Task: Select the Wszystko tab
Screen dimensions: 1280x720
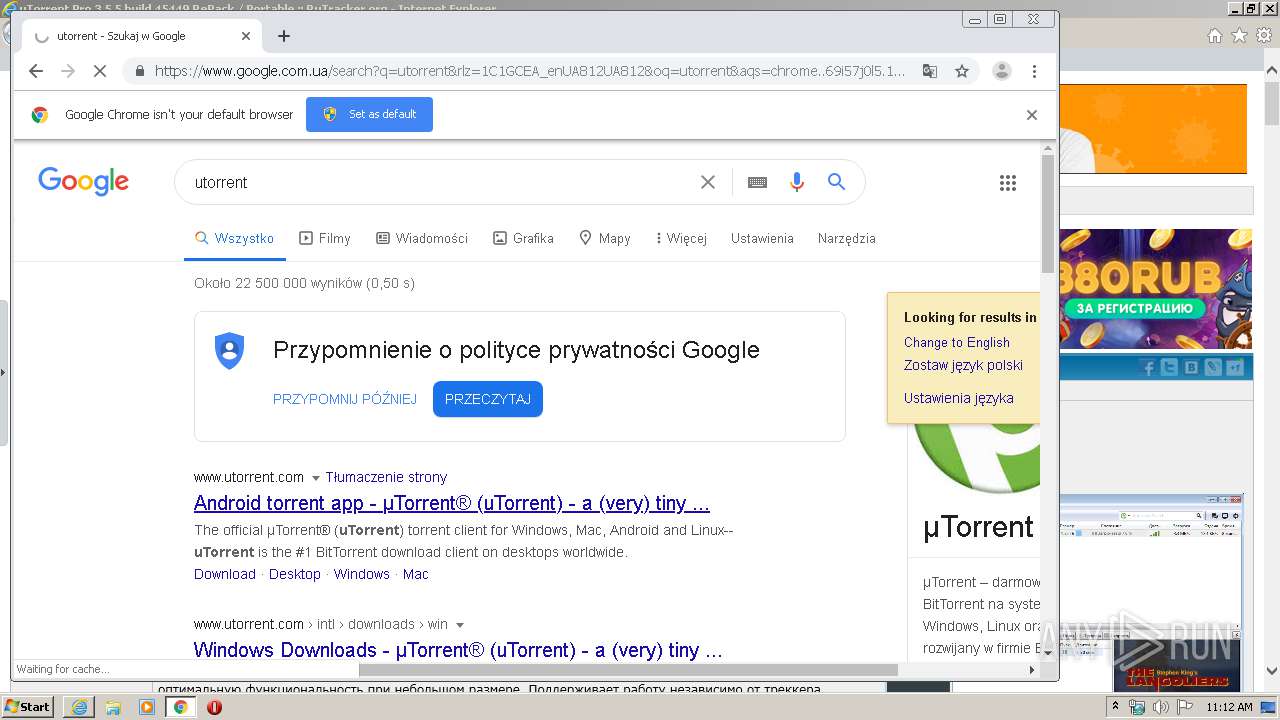Action: point(234,238)
